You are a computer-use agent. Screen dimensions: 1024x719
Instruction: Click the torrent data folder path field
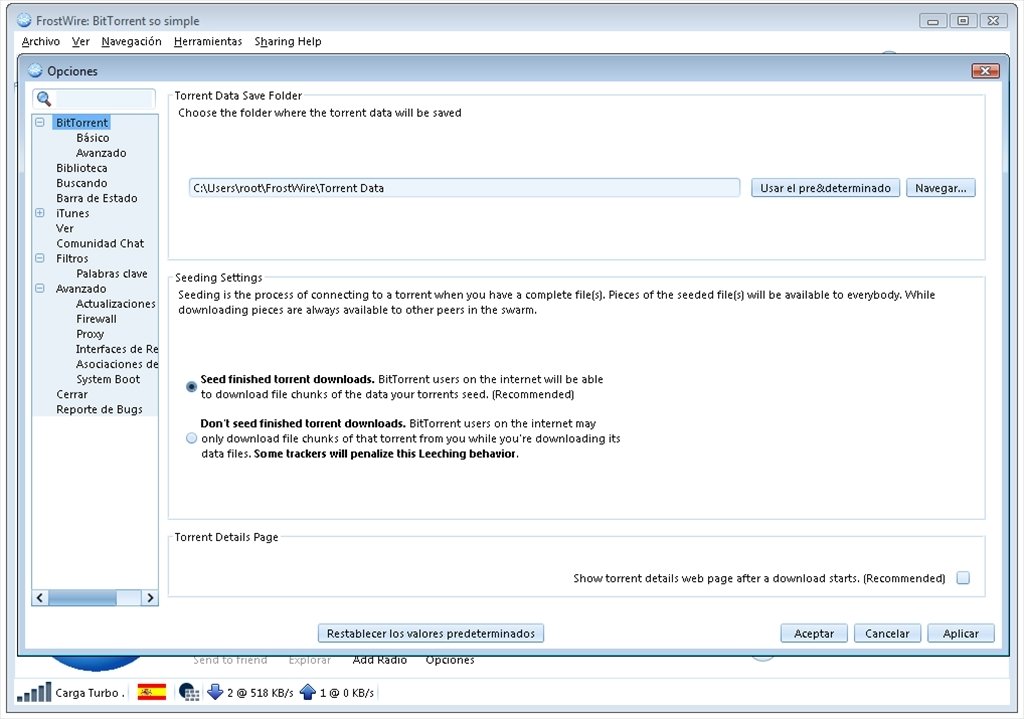click(464, 188)
